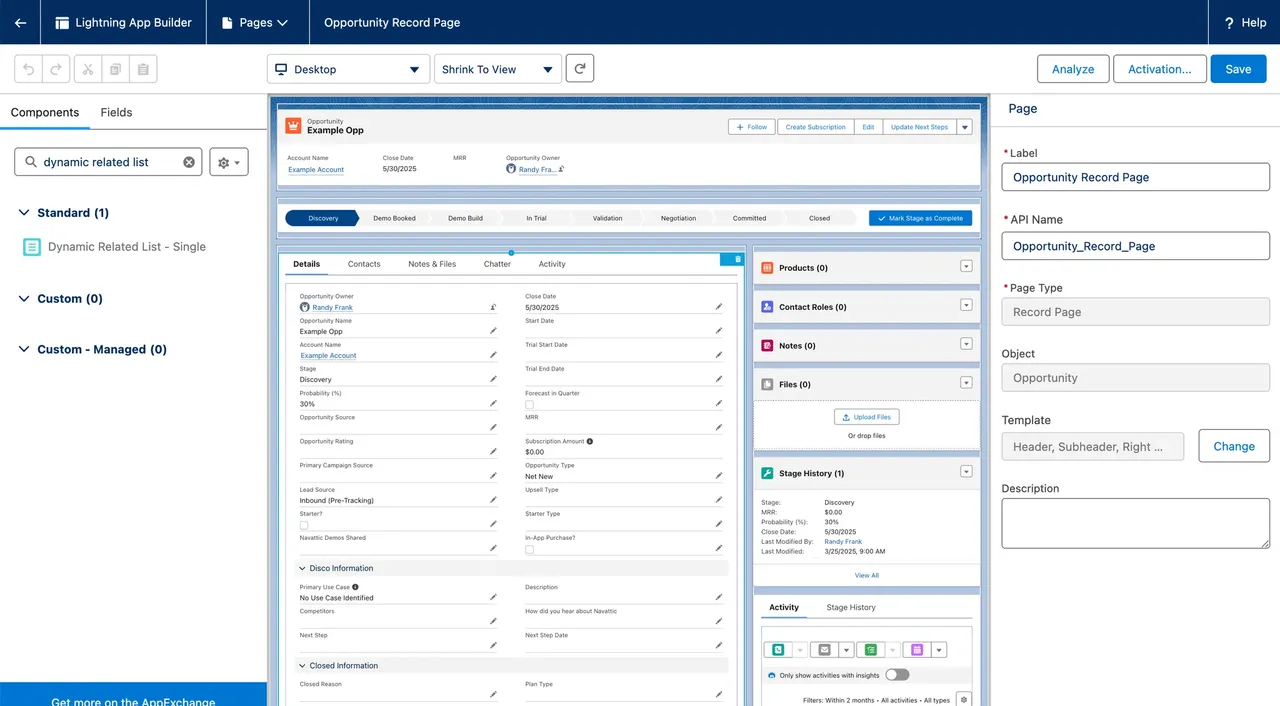Viewport: 1280px width, 706px height.
Task: Click the Help question mark icon
Action: pyautogui.click(x=1228, y=22)
